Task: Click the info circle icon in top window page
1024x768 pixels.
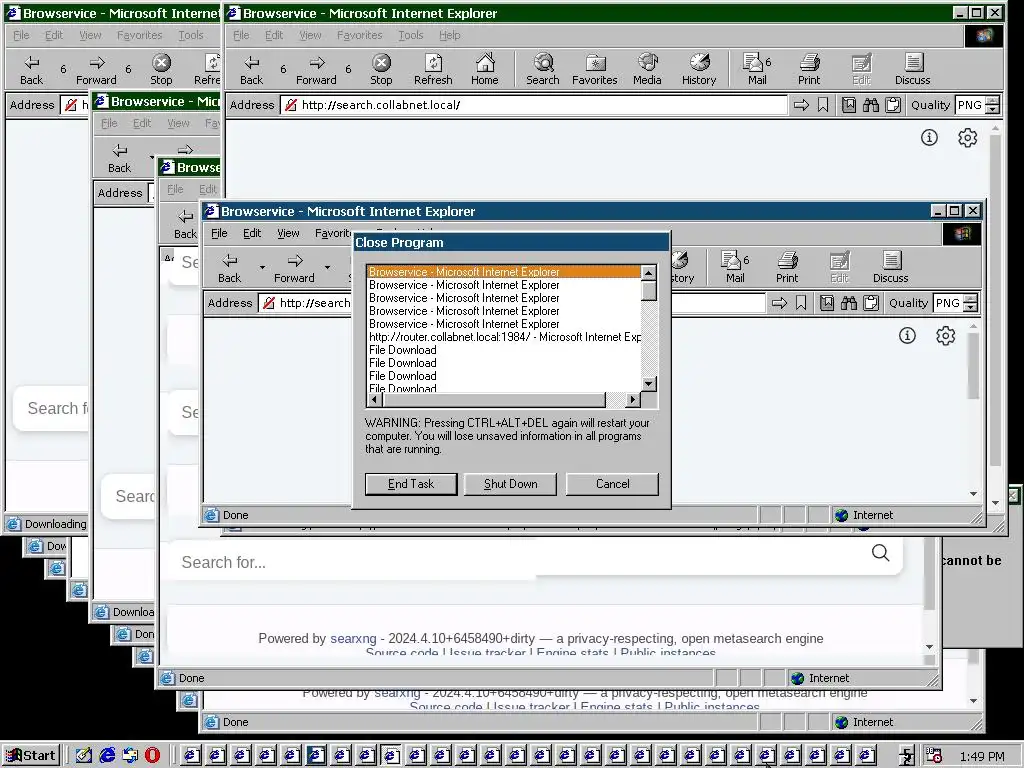Action: pos(929,137)
